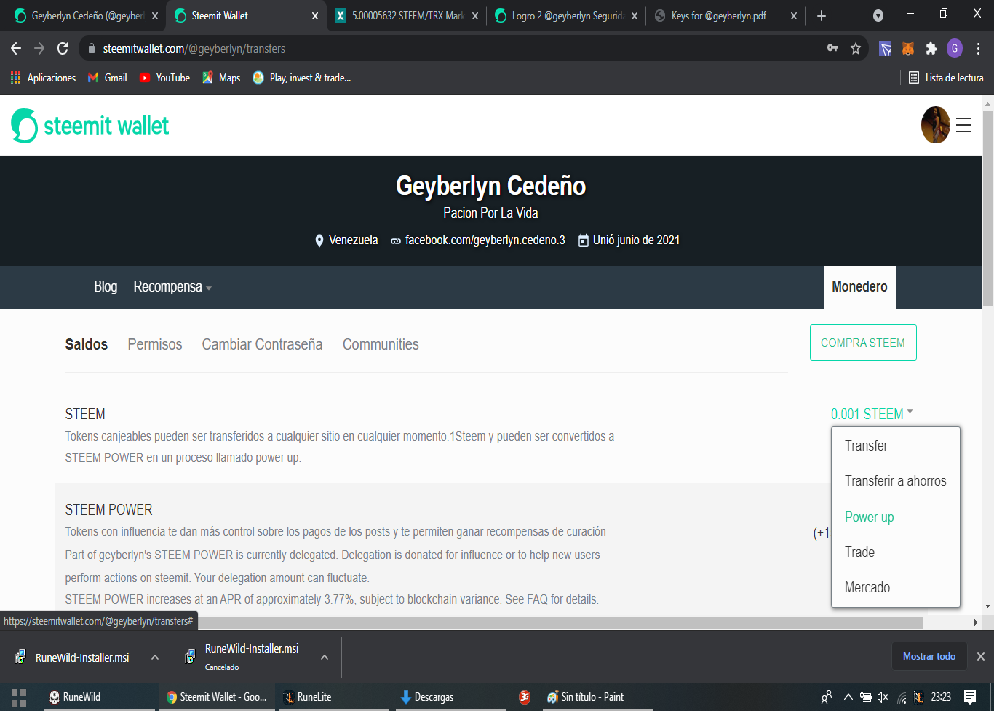Click the taskbar clock 23:23
The image size is (994, 711).
940,697
